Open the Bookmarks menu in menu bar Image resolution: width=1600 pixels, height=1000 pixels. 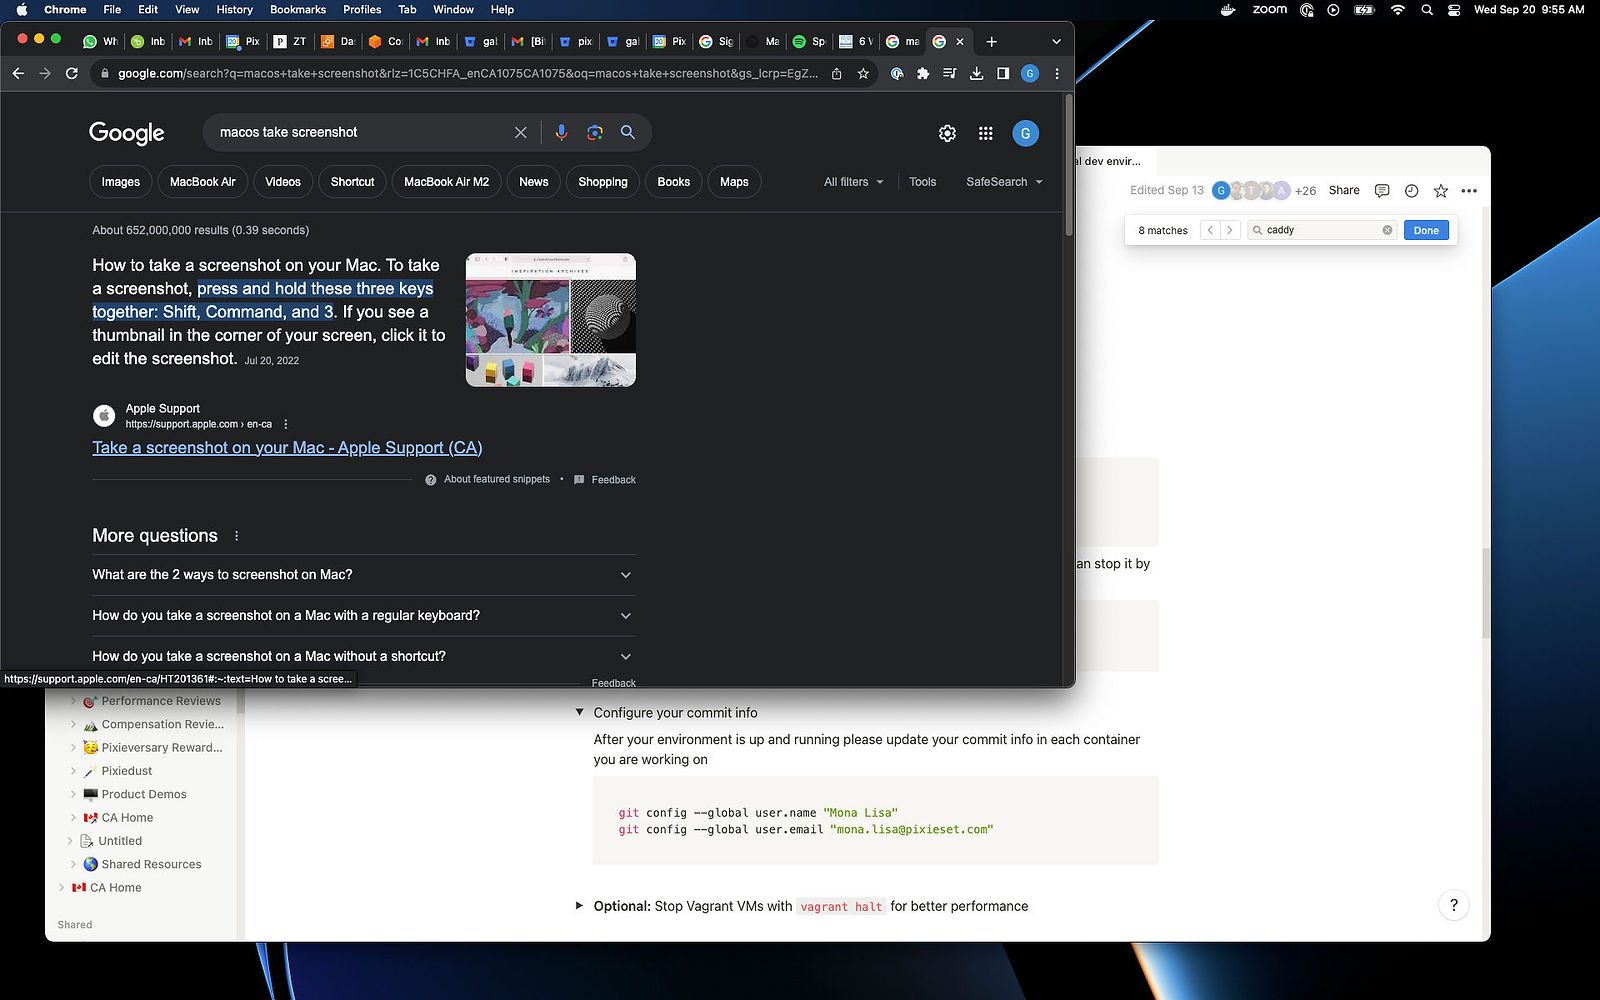pyautogui.click(x=297, y=9)
